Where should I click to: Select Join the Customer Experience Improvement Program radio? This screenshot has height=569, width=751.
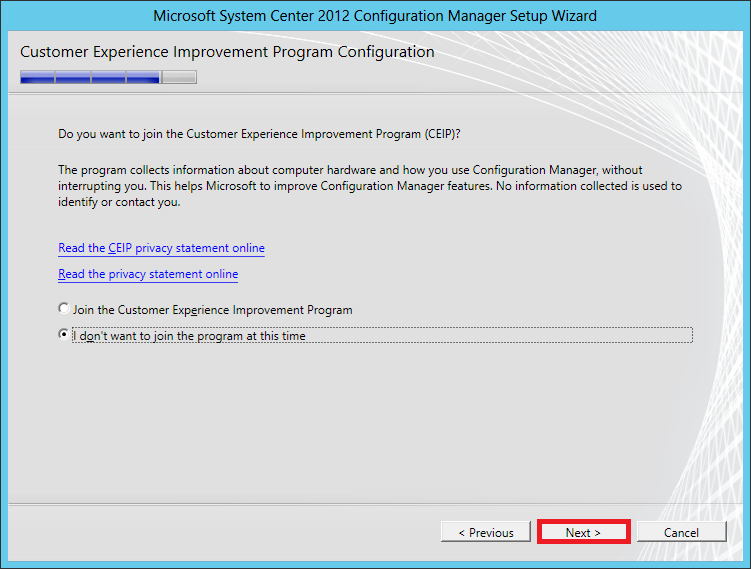coord(65,310)
